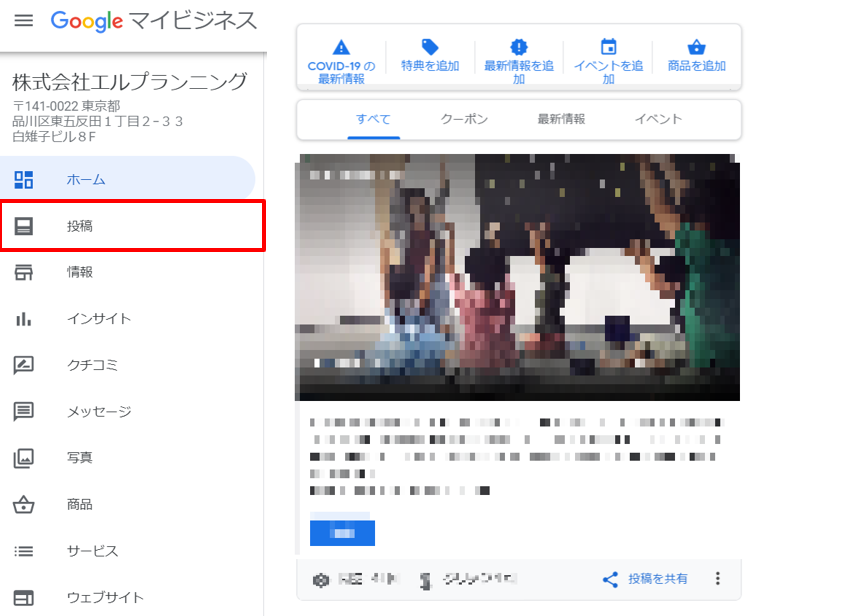The width and height of the screenshot is (854, 616).
Task: Click the クチコミ review icon
Action: point(23,365)
